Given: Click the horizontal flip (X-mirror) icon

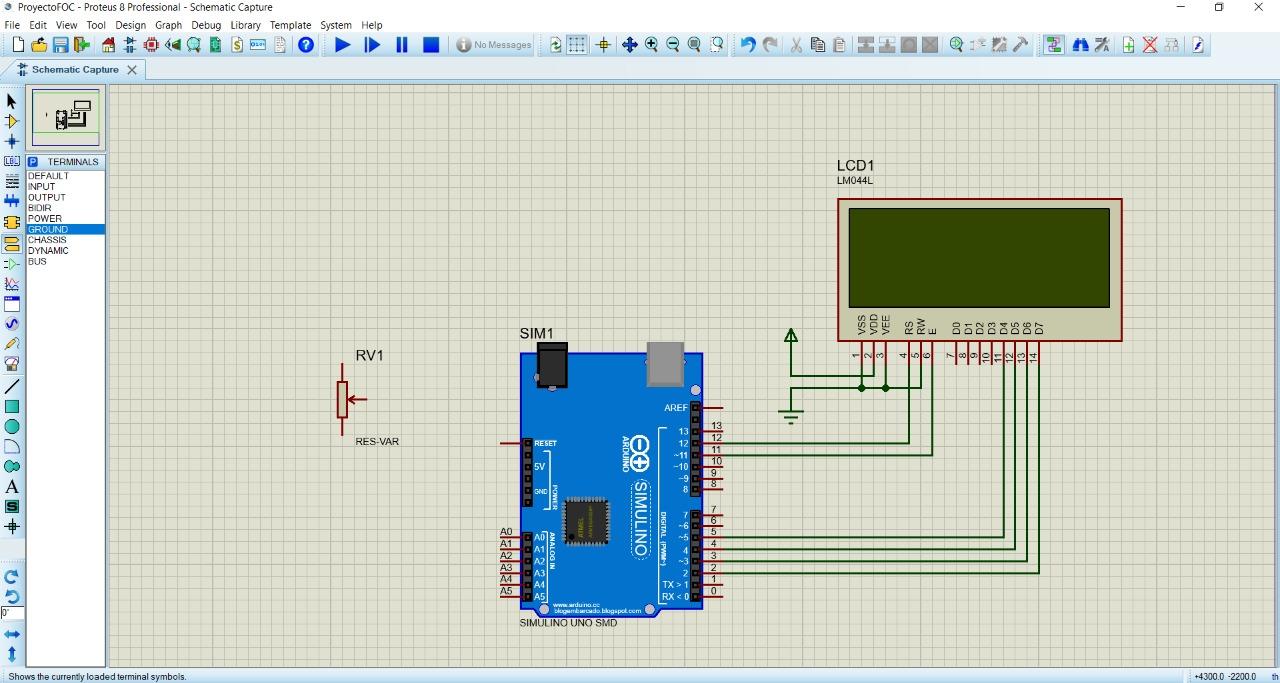Looking at the screenshot, I should pos(12,634).
